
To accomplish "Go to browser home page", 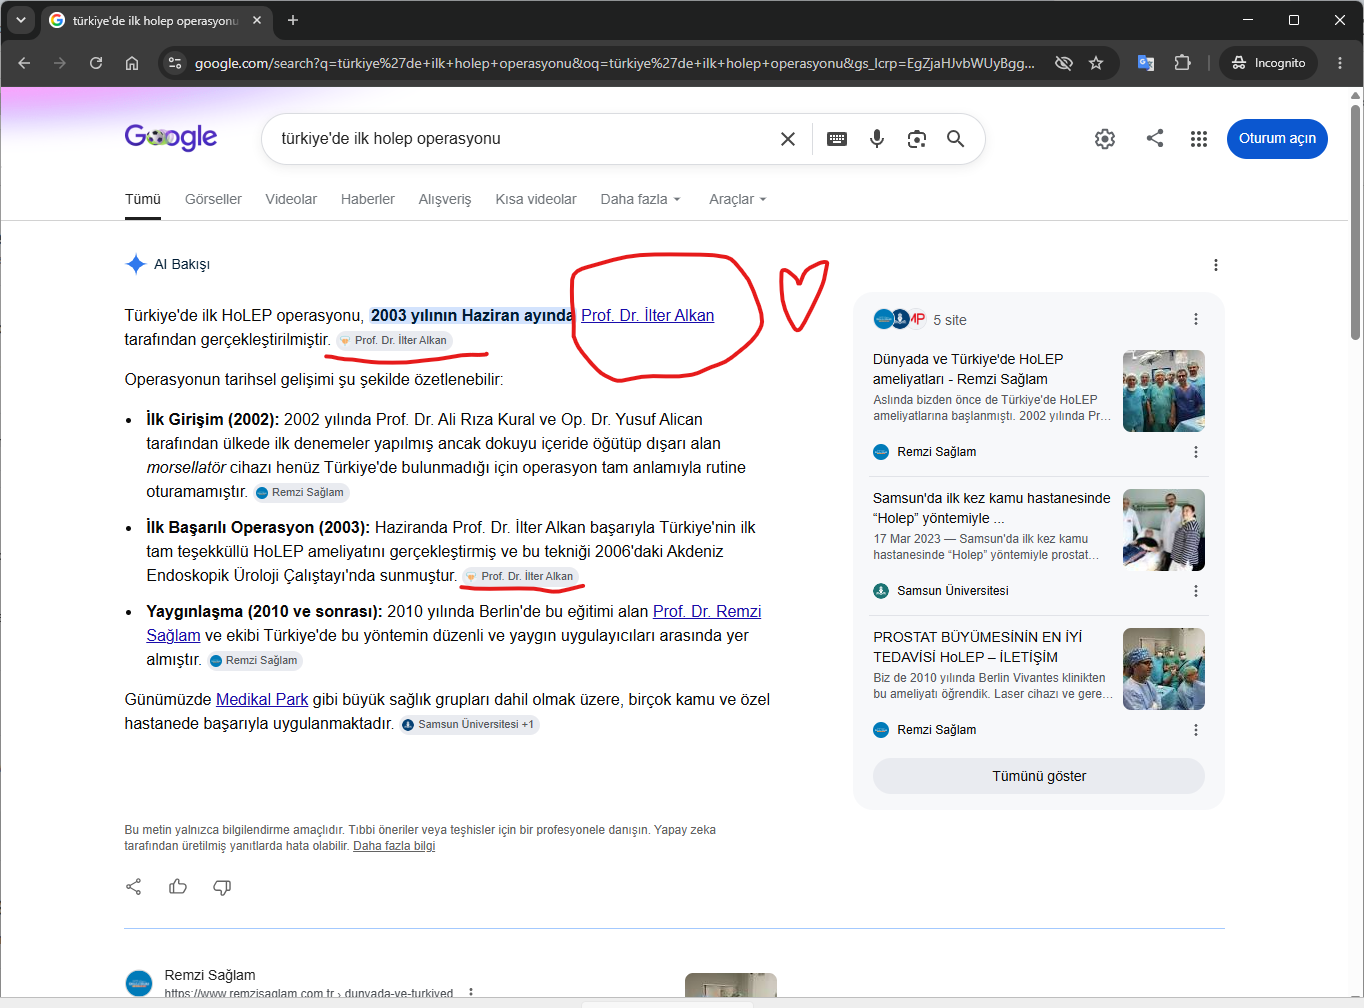I will pyautogui.click(x=132, y=63).
